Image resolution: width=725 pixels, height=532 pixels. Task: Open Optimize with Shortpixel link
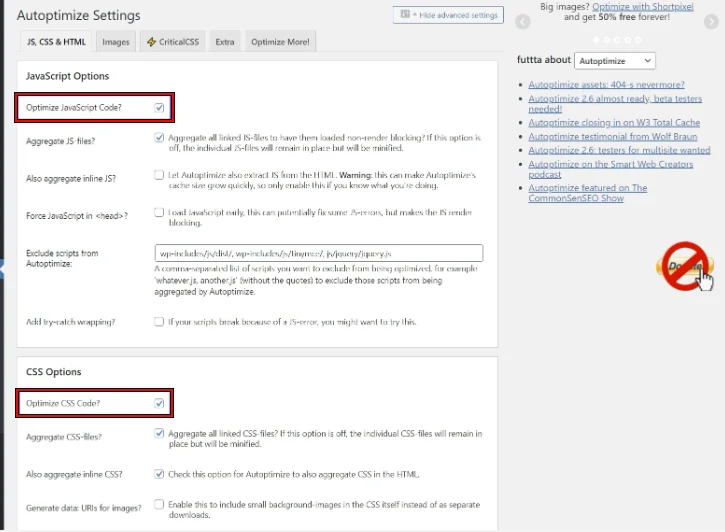643,6
